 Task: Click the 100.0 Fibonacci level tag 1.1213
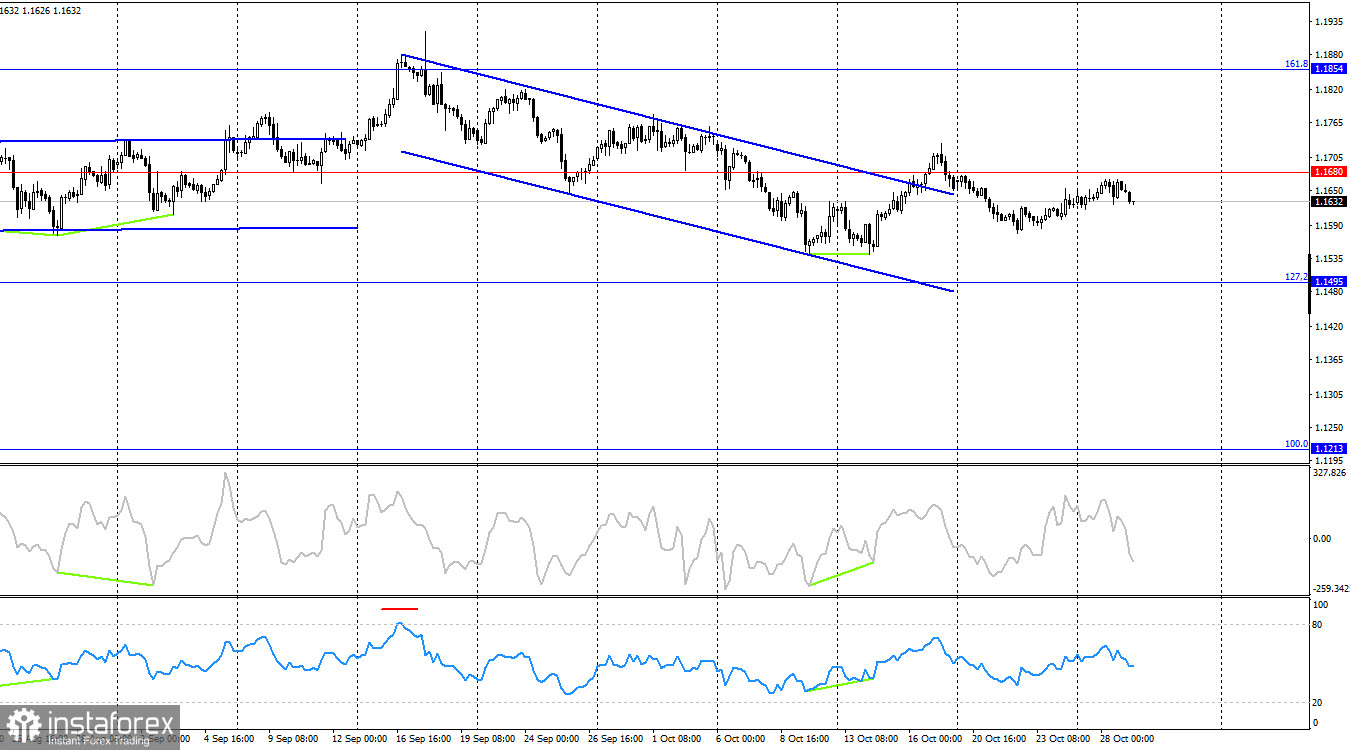point(1331,448)
